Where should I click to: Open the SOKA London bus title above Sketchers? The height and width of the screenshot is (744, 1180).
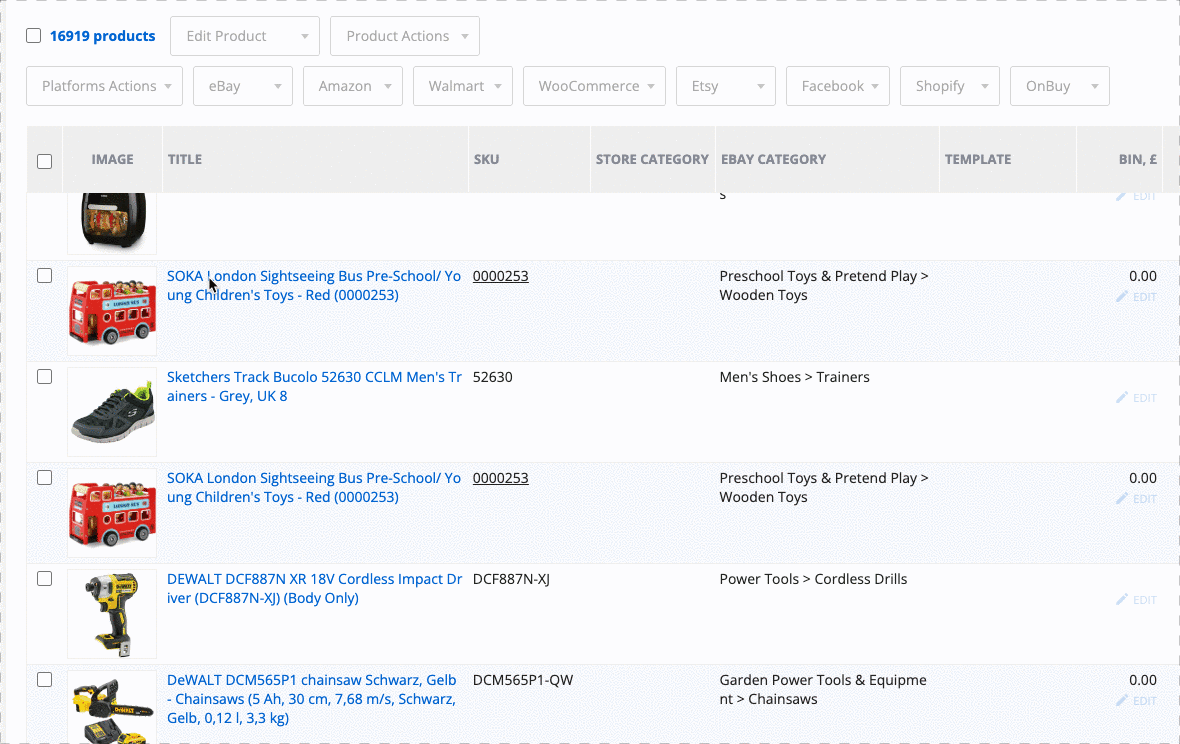tap(314, 285)
